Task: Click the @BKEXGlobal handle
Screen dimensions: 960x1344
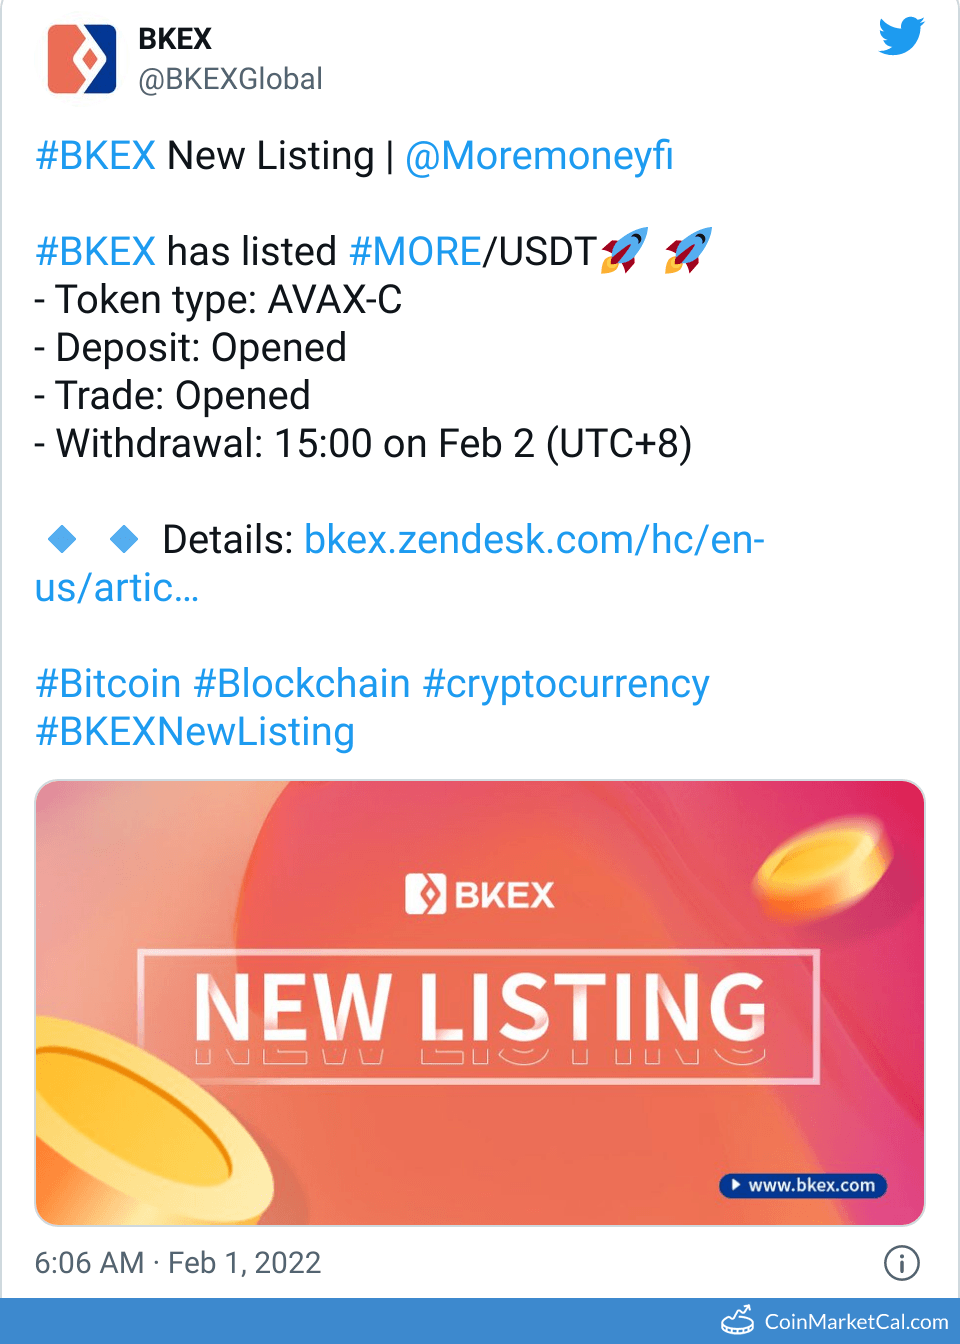Action: click(x=230, y=79)
